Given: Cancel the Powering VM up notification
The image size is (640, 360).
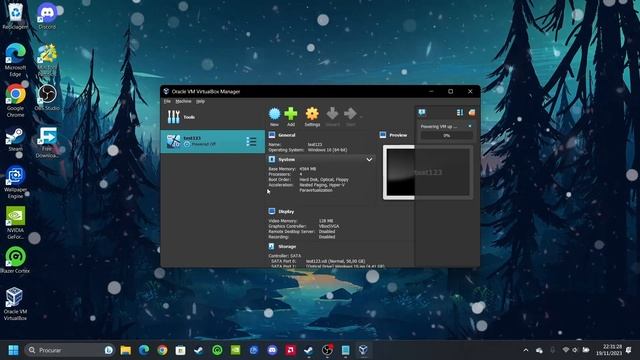Looking at the screenshot, I should 469,126.
